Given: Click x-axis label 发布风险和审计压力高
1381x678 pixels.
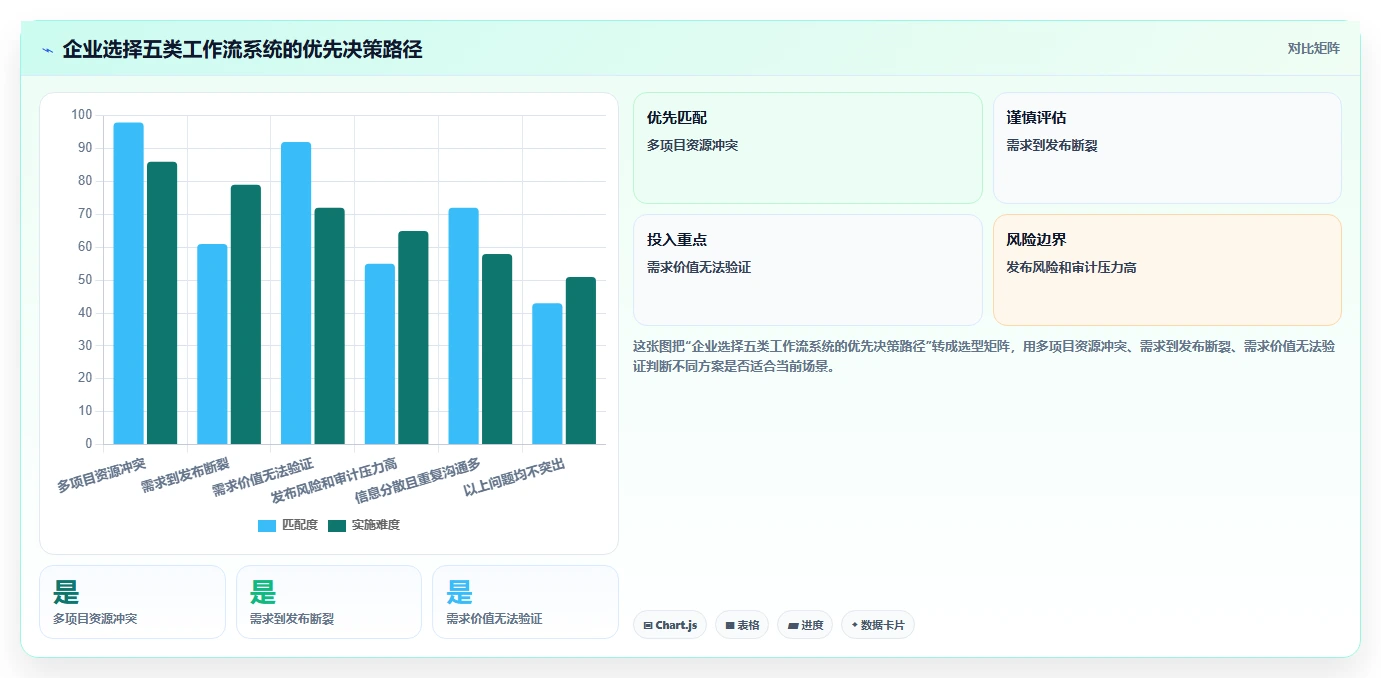Looking at the screenshot, I should click(334, 481).
